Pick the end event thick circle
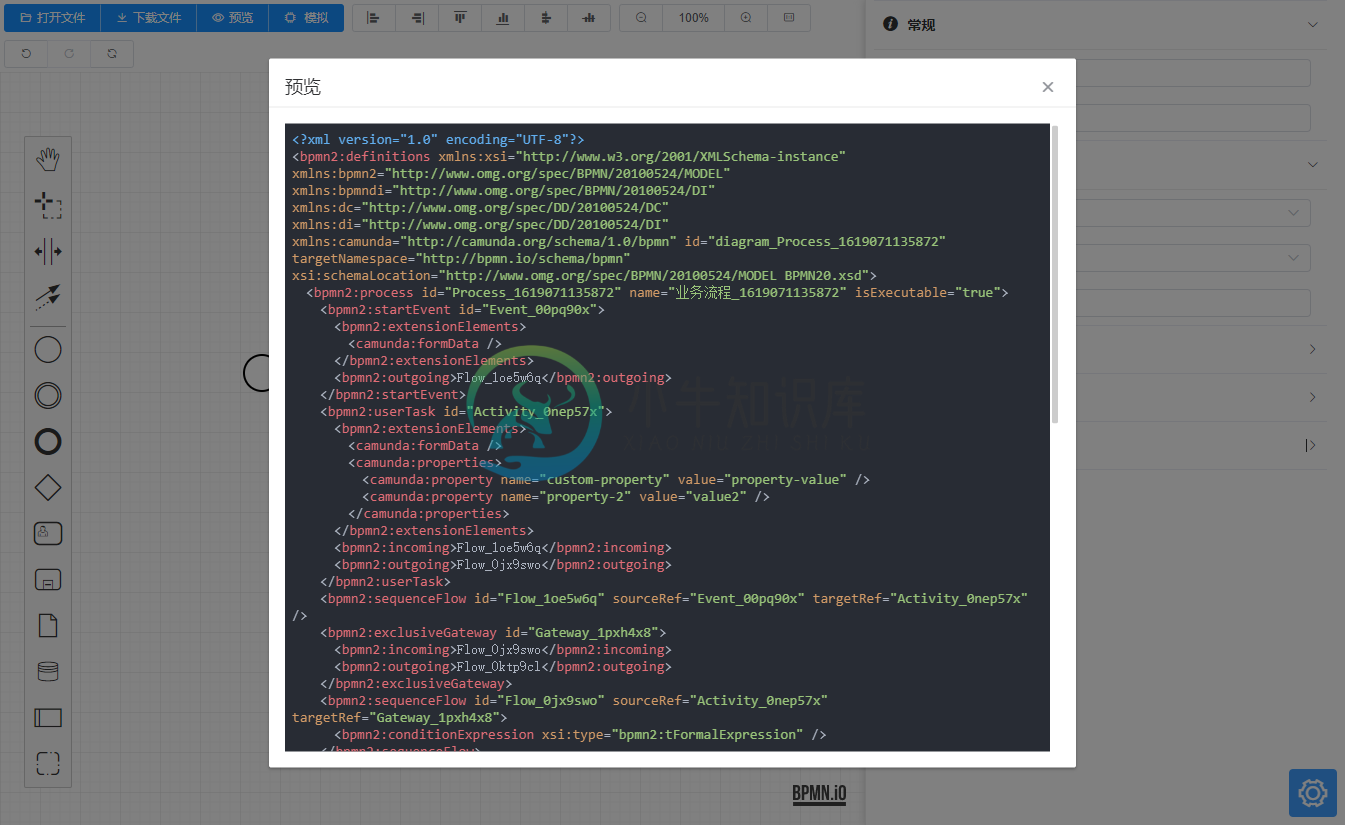The width and height of the screenshot is (1345, 825). click(x=48, y=441)
